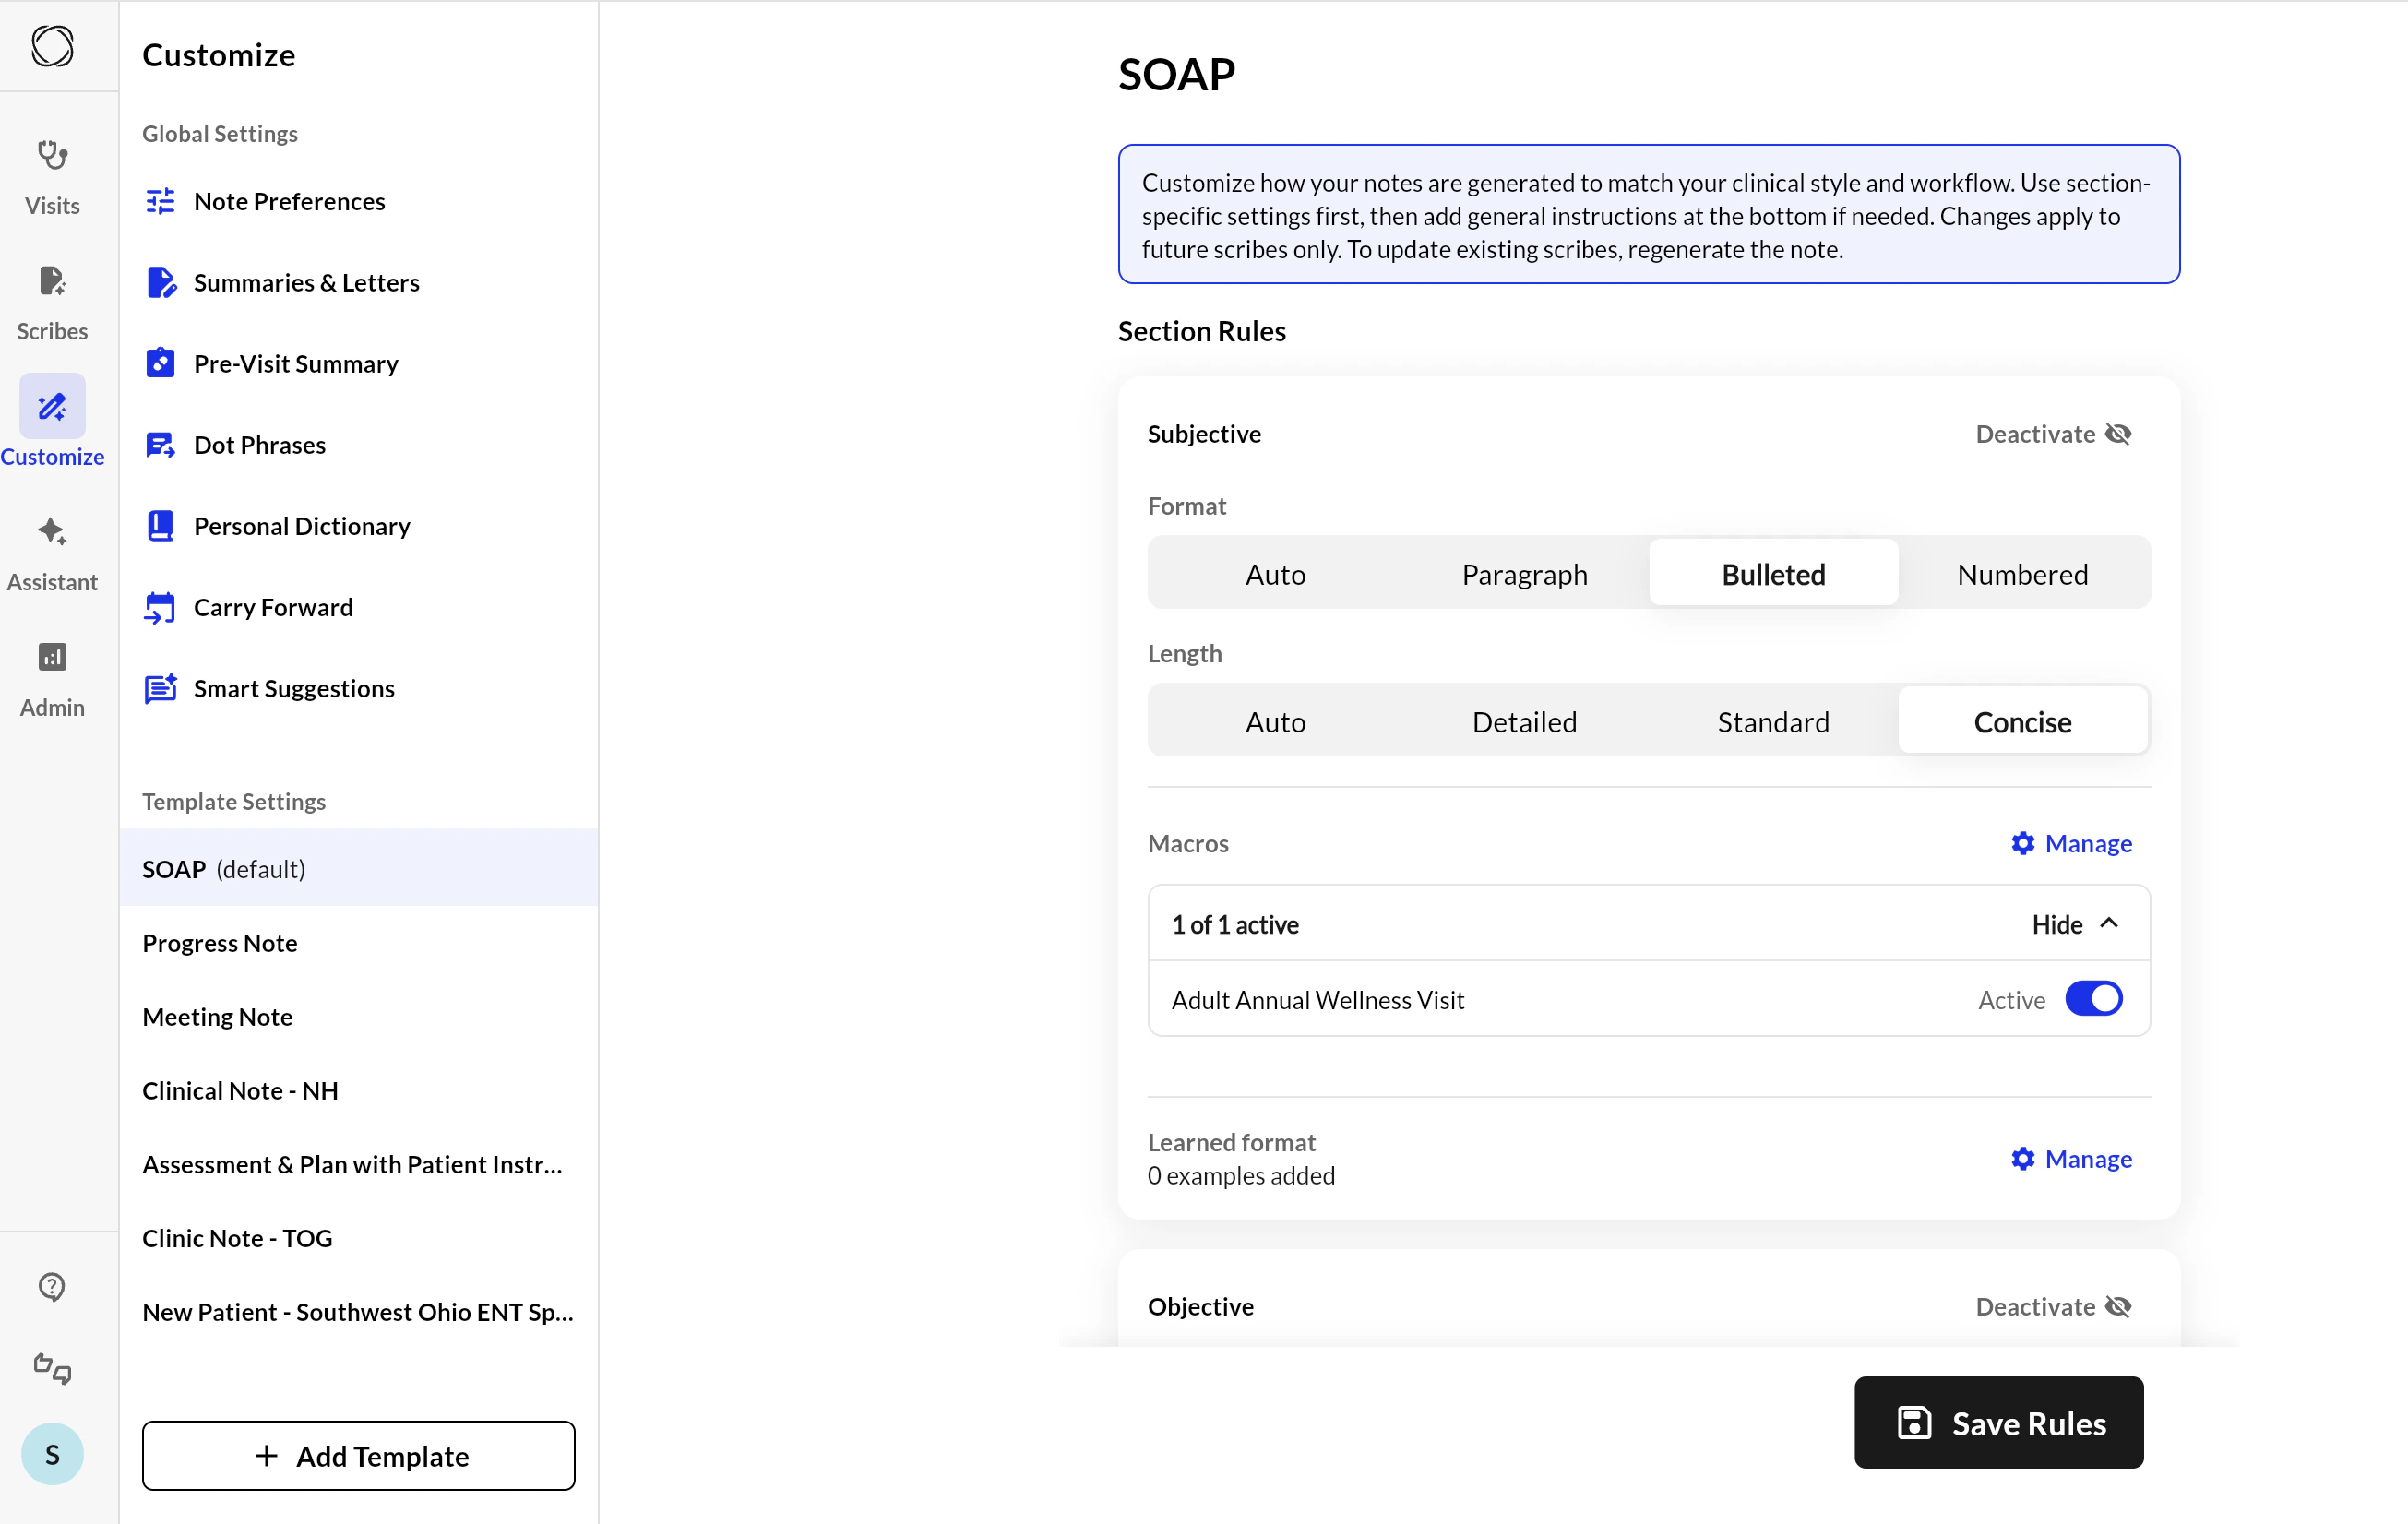Click the Save Rules button

(1998, 1423)
